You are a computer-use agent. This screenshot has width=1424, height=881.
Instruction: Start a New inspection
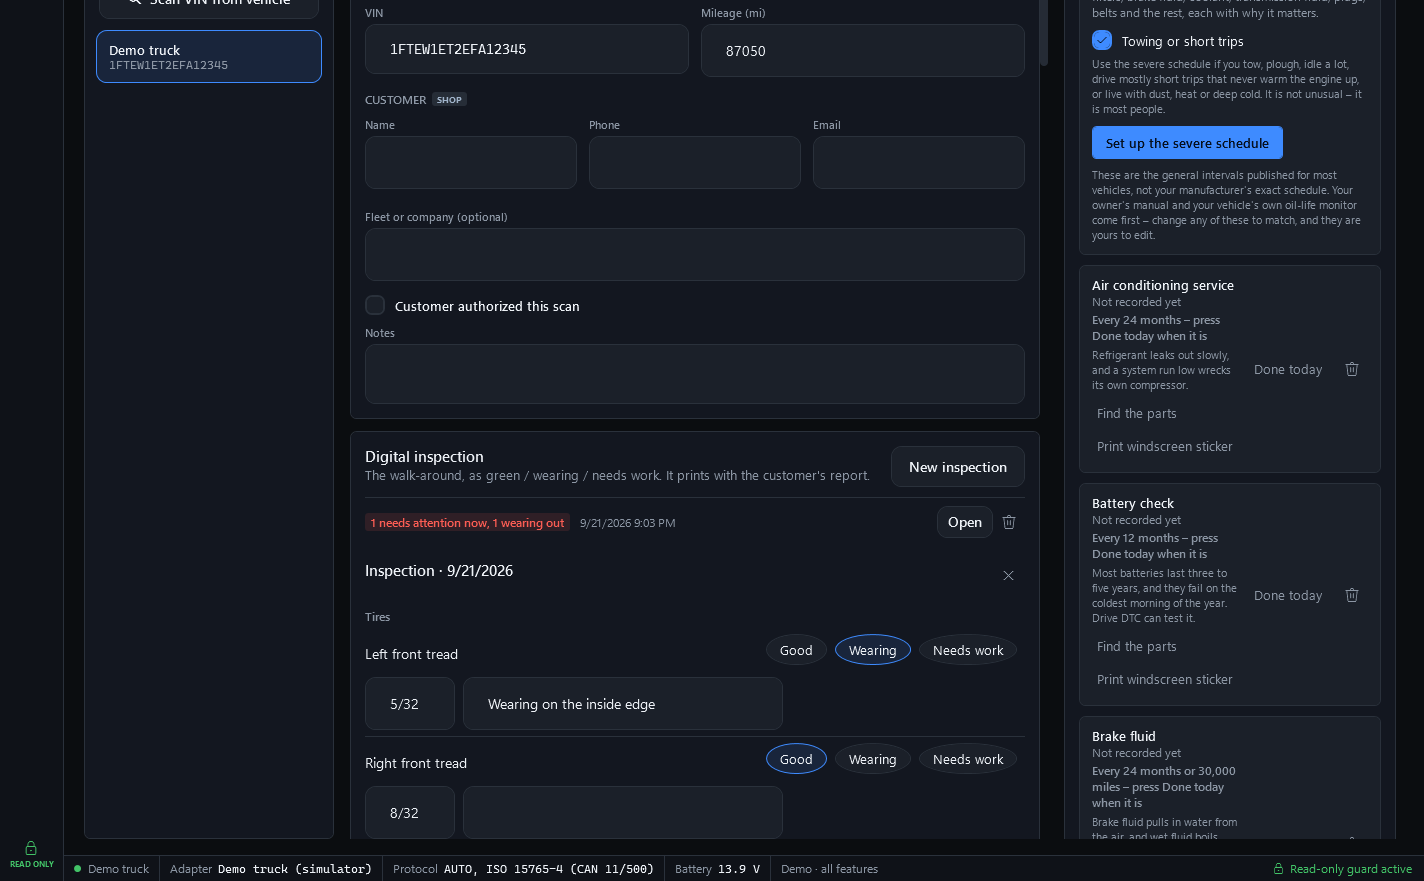[958, 467]
